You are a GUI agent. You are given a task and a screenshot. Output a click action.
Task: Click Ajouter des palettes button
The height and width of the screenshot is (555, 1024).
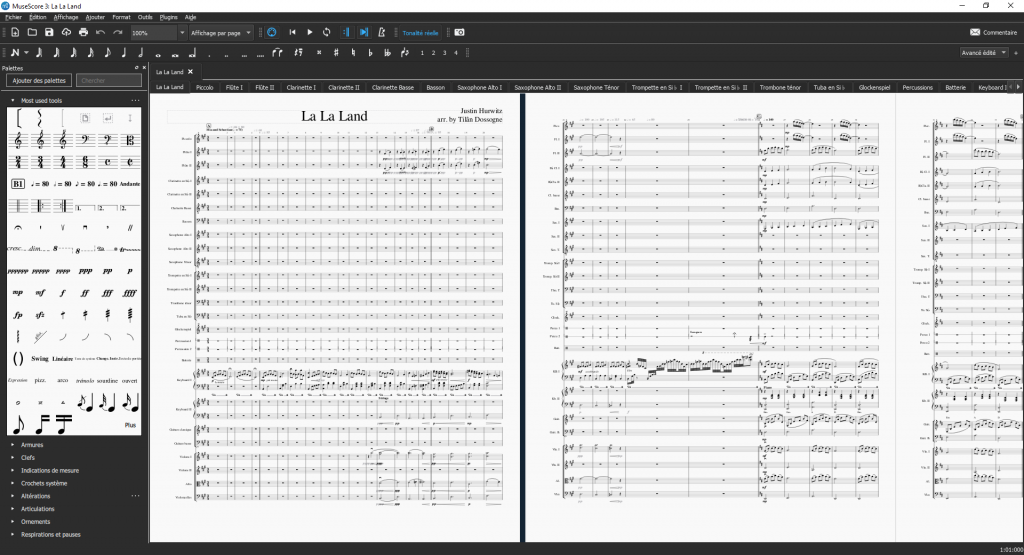(x=39, y=80)
